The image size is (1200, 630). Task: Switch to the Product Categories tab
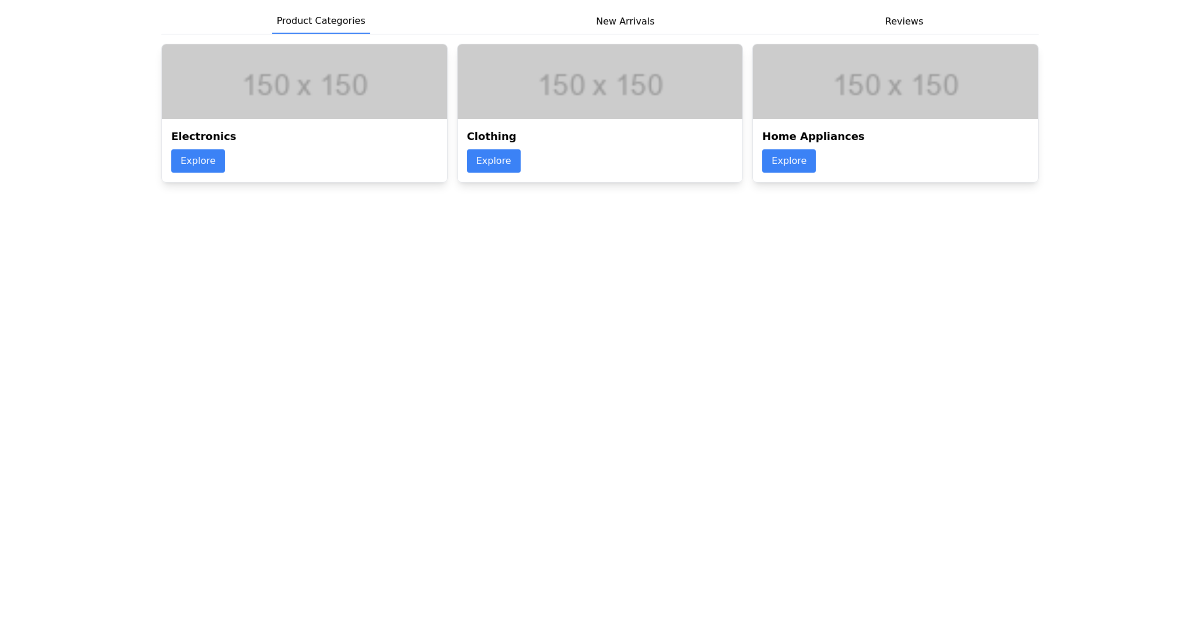point(320,20)
